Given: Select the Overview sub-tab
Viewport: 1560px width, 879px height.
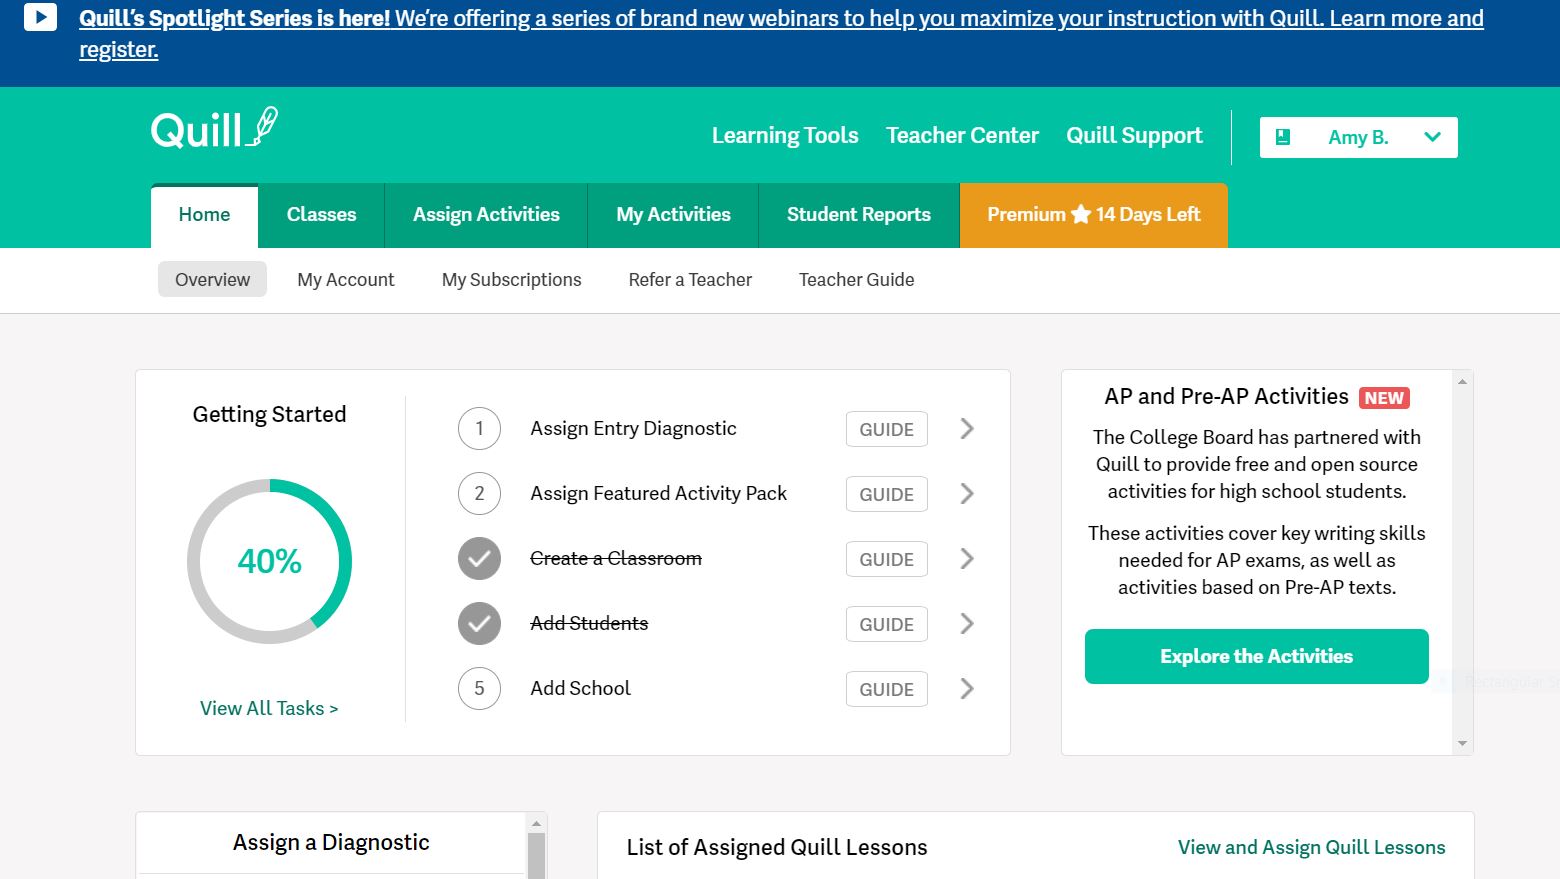Looking at the screenshot, I should tap(212, 280).
